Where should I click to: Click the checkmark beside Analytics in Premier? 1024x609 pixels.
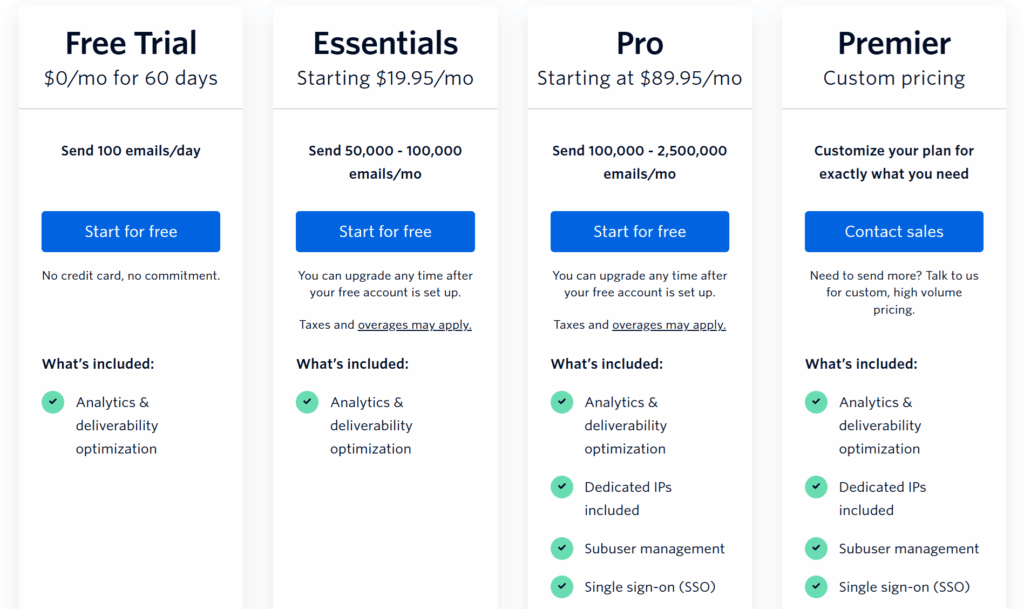pyautogui.click(x=816, y=402)
